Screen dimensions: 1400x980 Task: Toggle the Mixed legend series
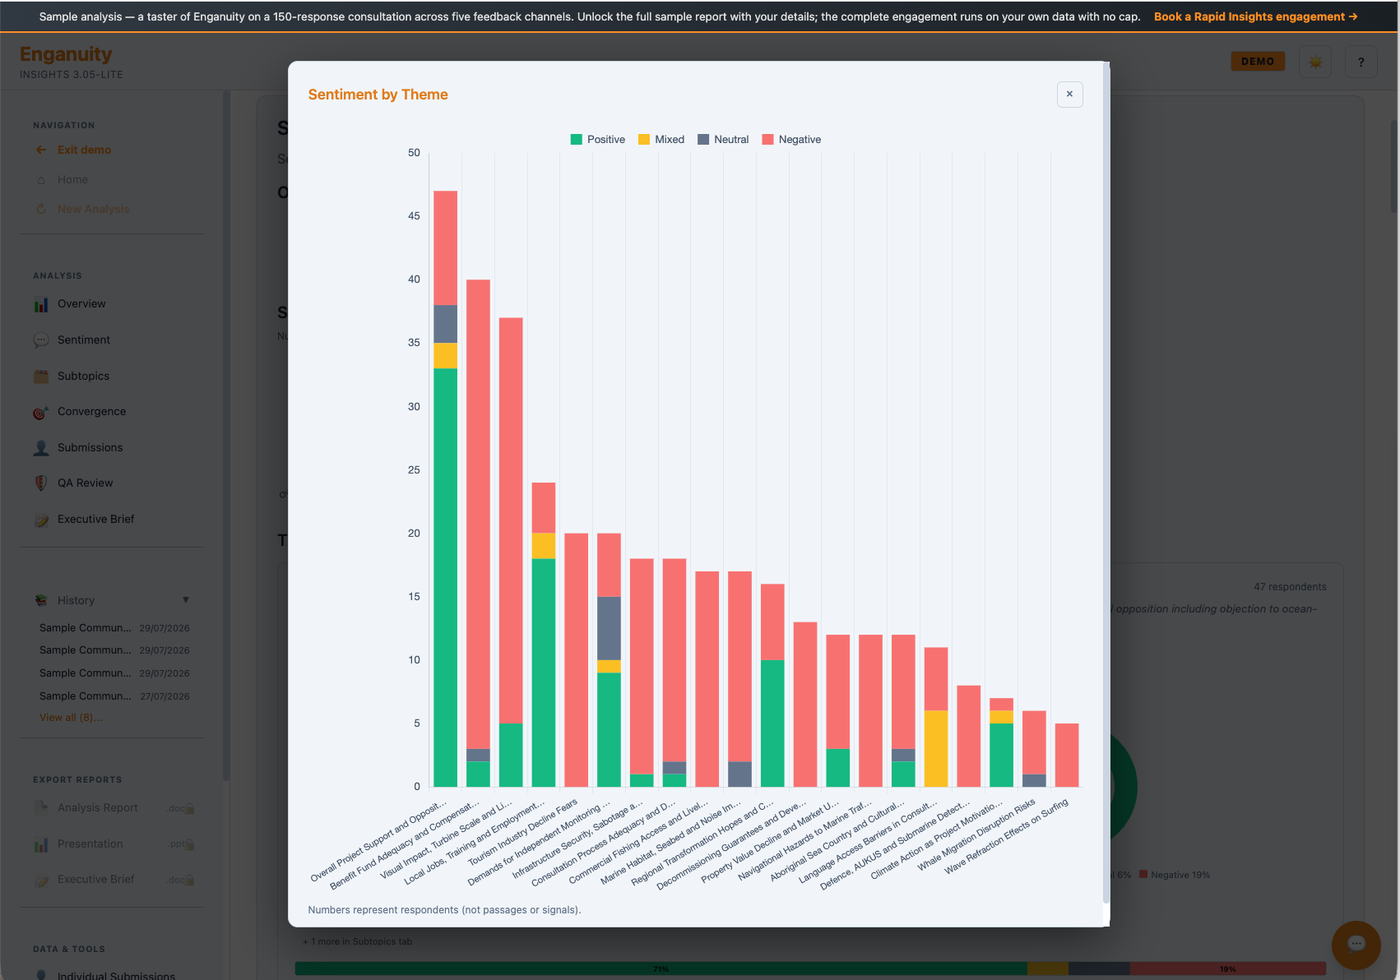(x=661, y=140)
